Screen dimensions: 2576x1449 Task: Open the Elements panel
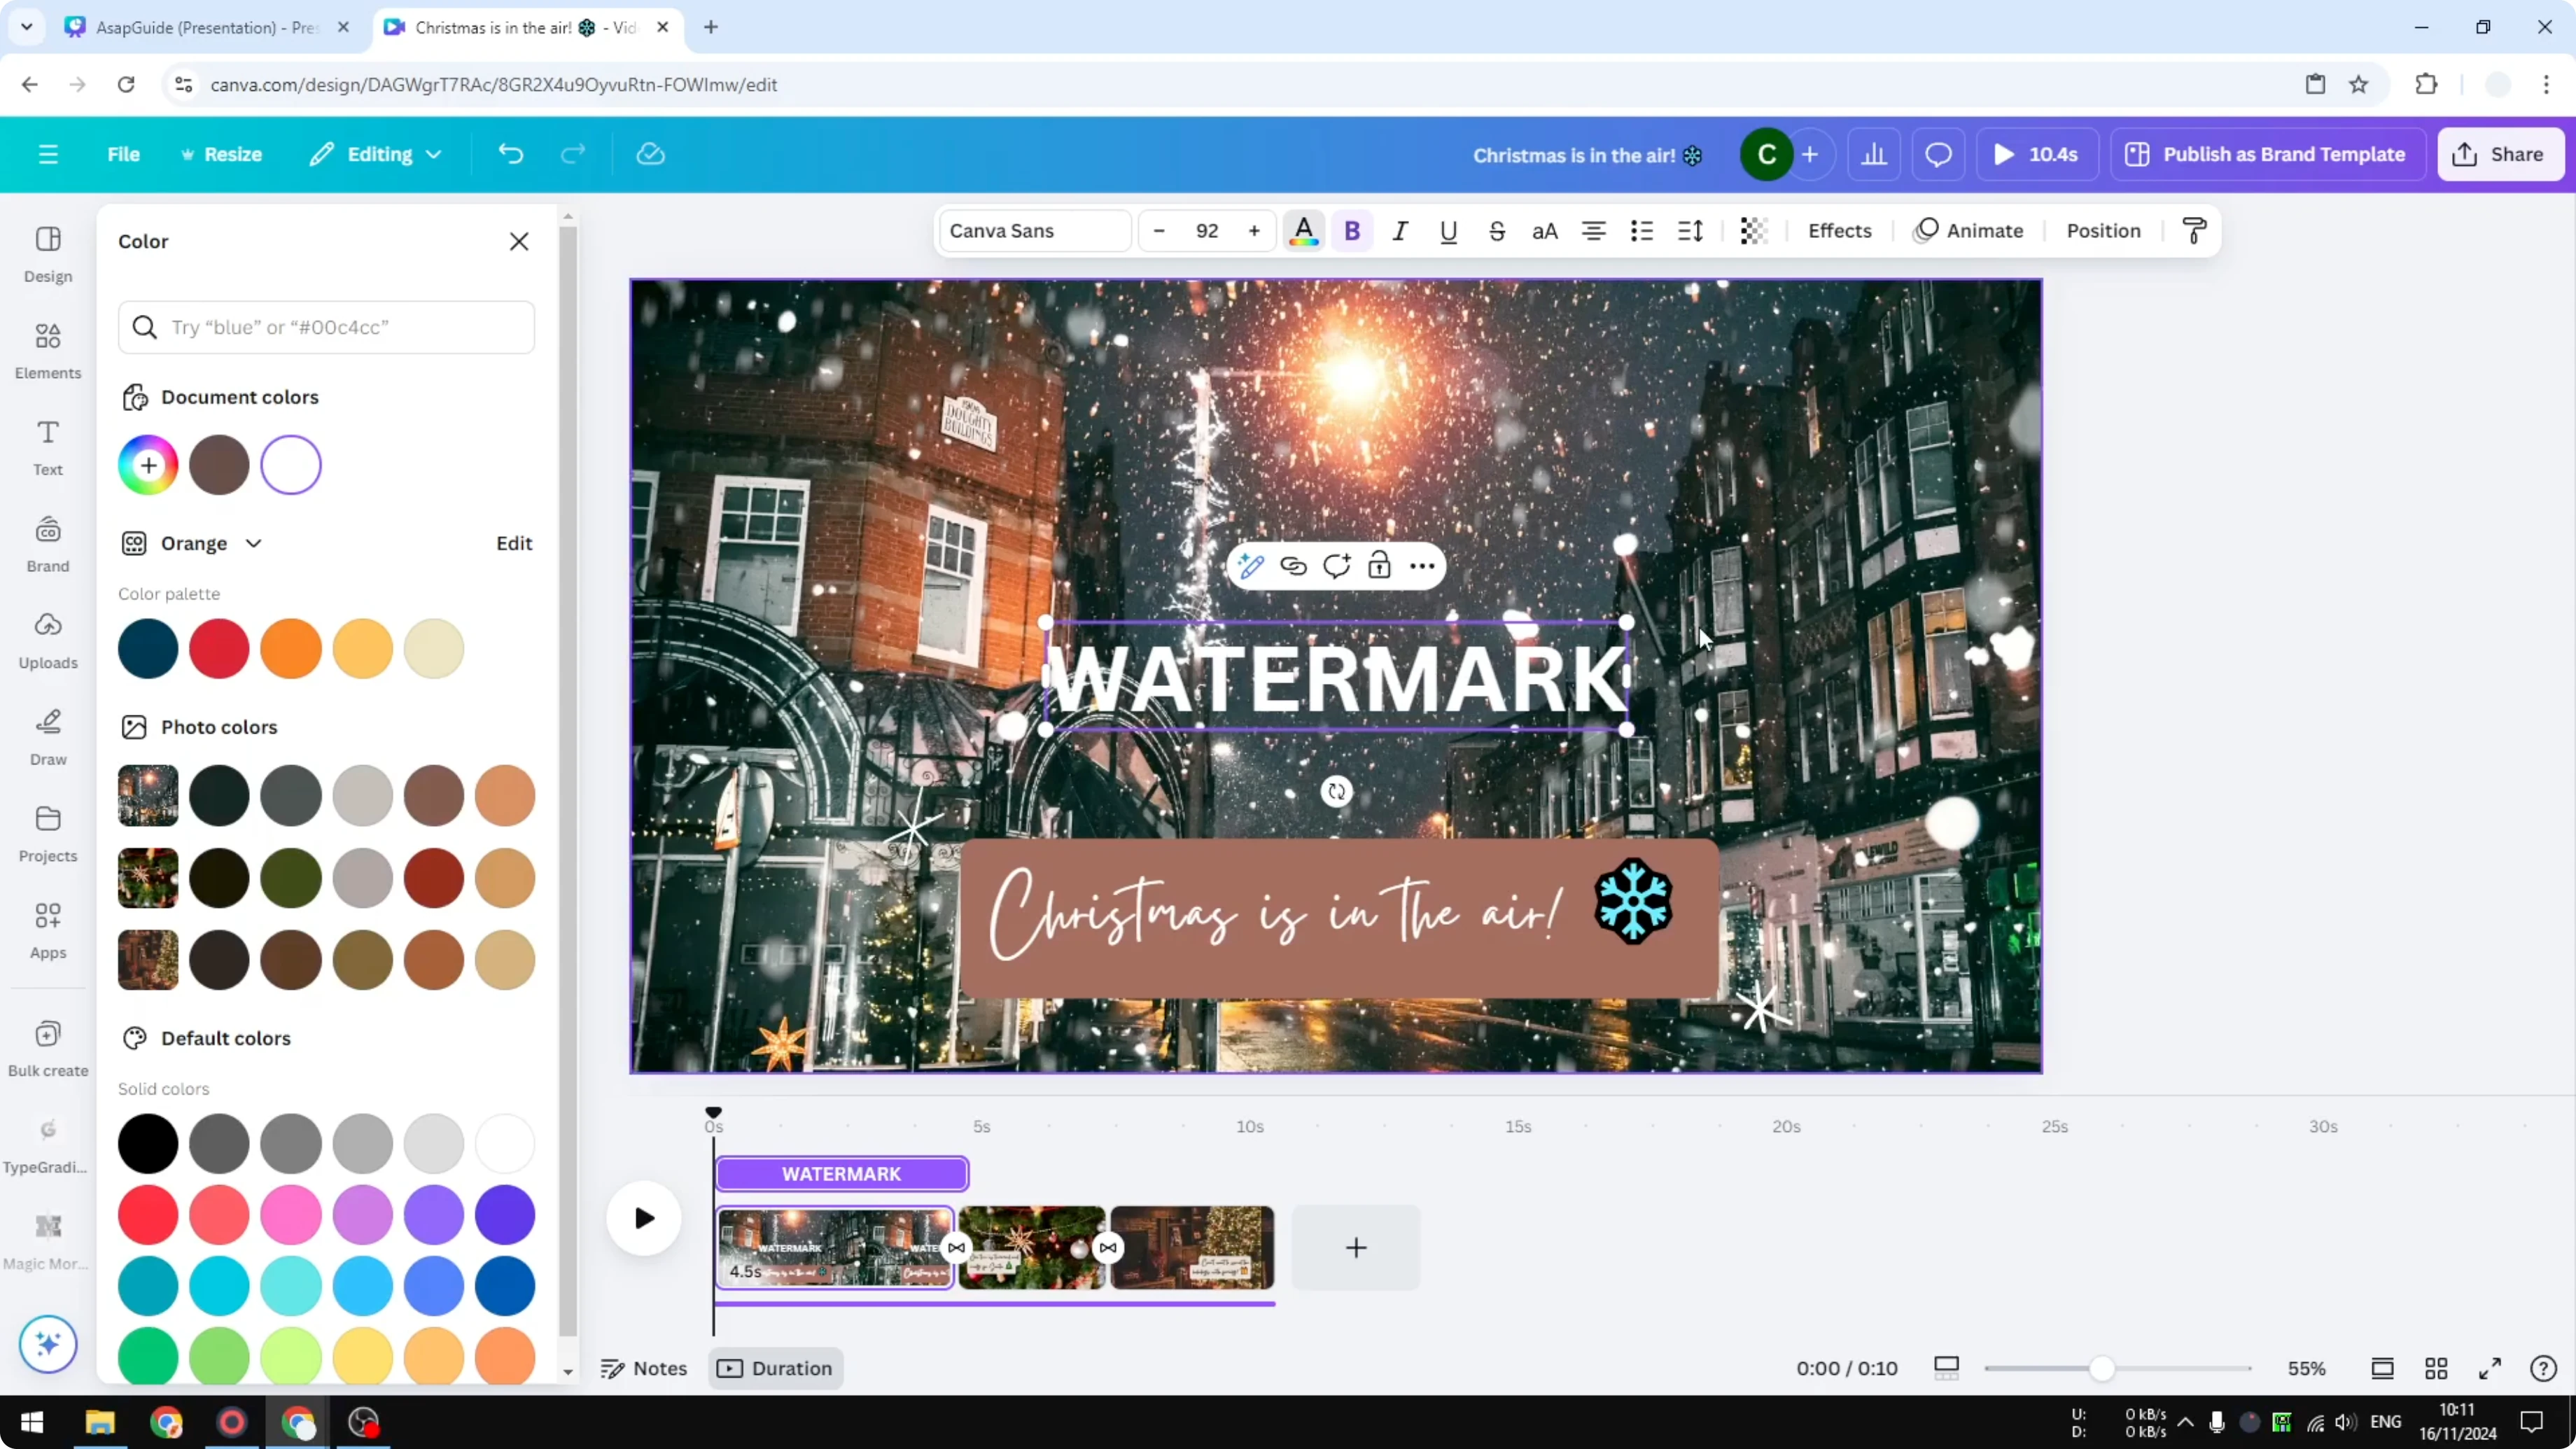[x=46, y=350]
